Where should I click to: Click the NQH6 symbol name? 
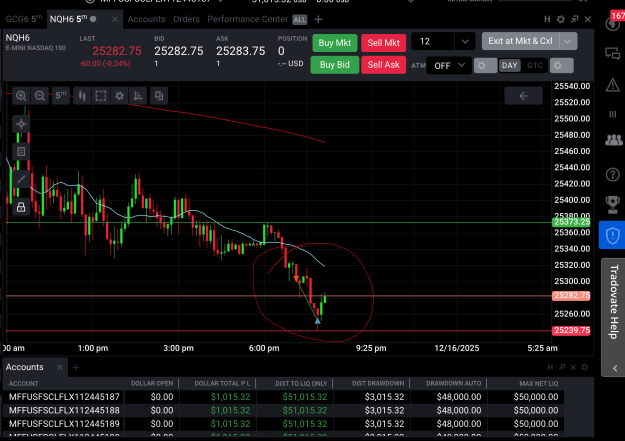click(18, 38)
